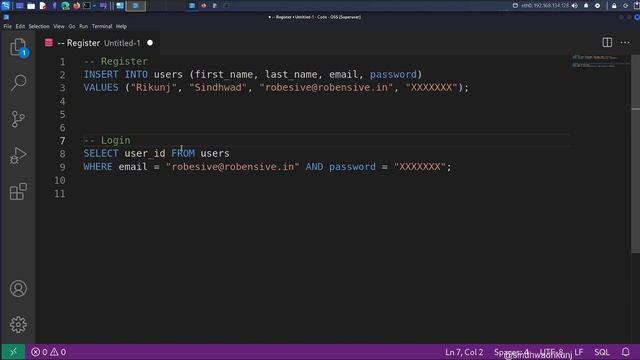Image resolution: width=640 pixels, height=360 pixels.
Task: Click the Split Editor Right icon
Action: 607,42
